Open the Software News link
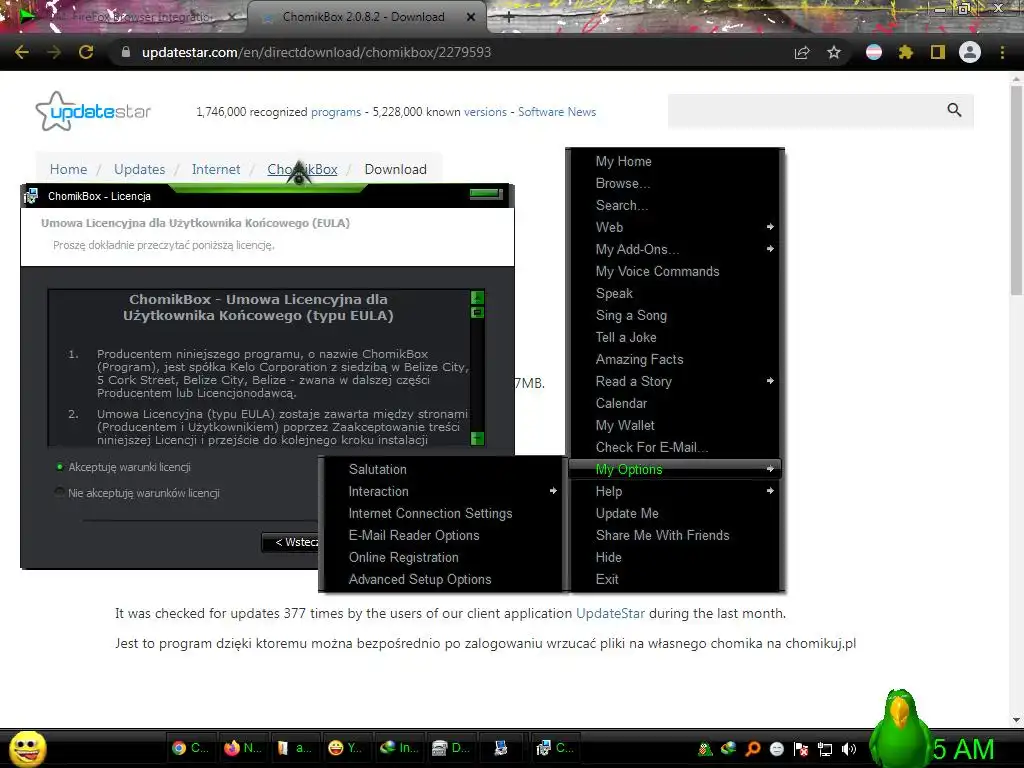This screenshot has width=1024, height=768. pyautogui.click(x=556, y=112)
